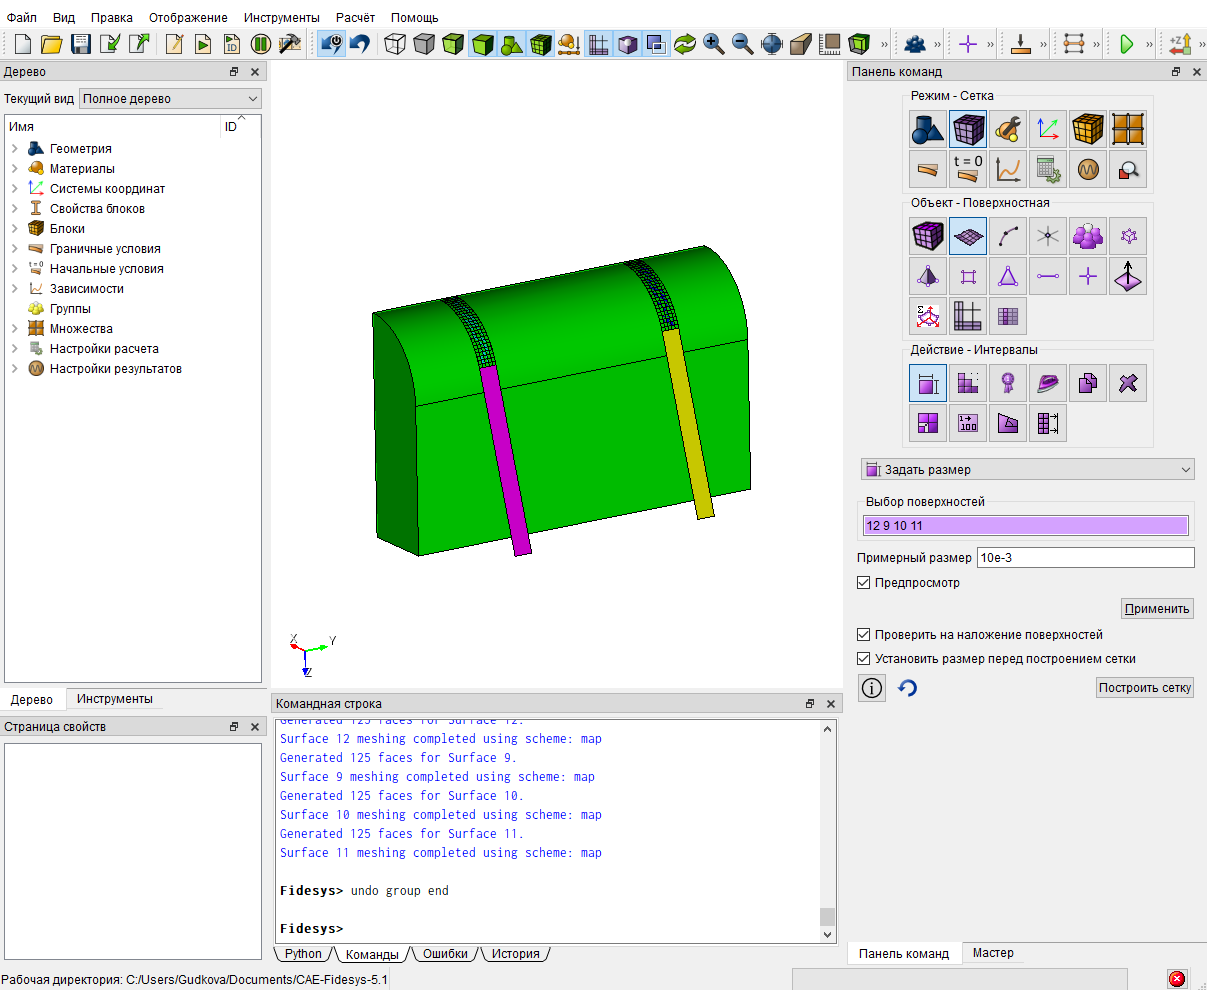Screen dimensions: 1207x990
Task: Click the blue undo arrow icon
Action: 360,44
